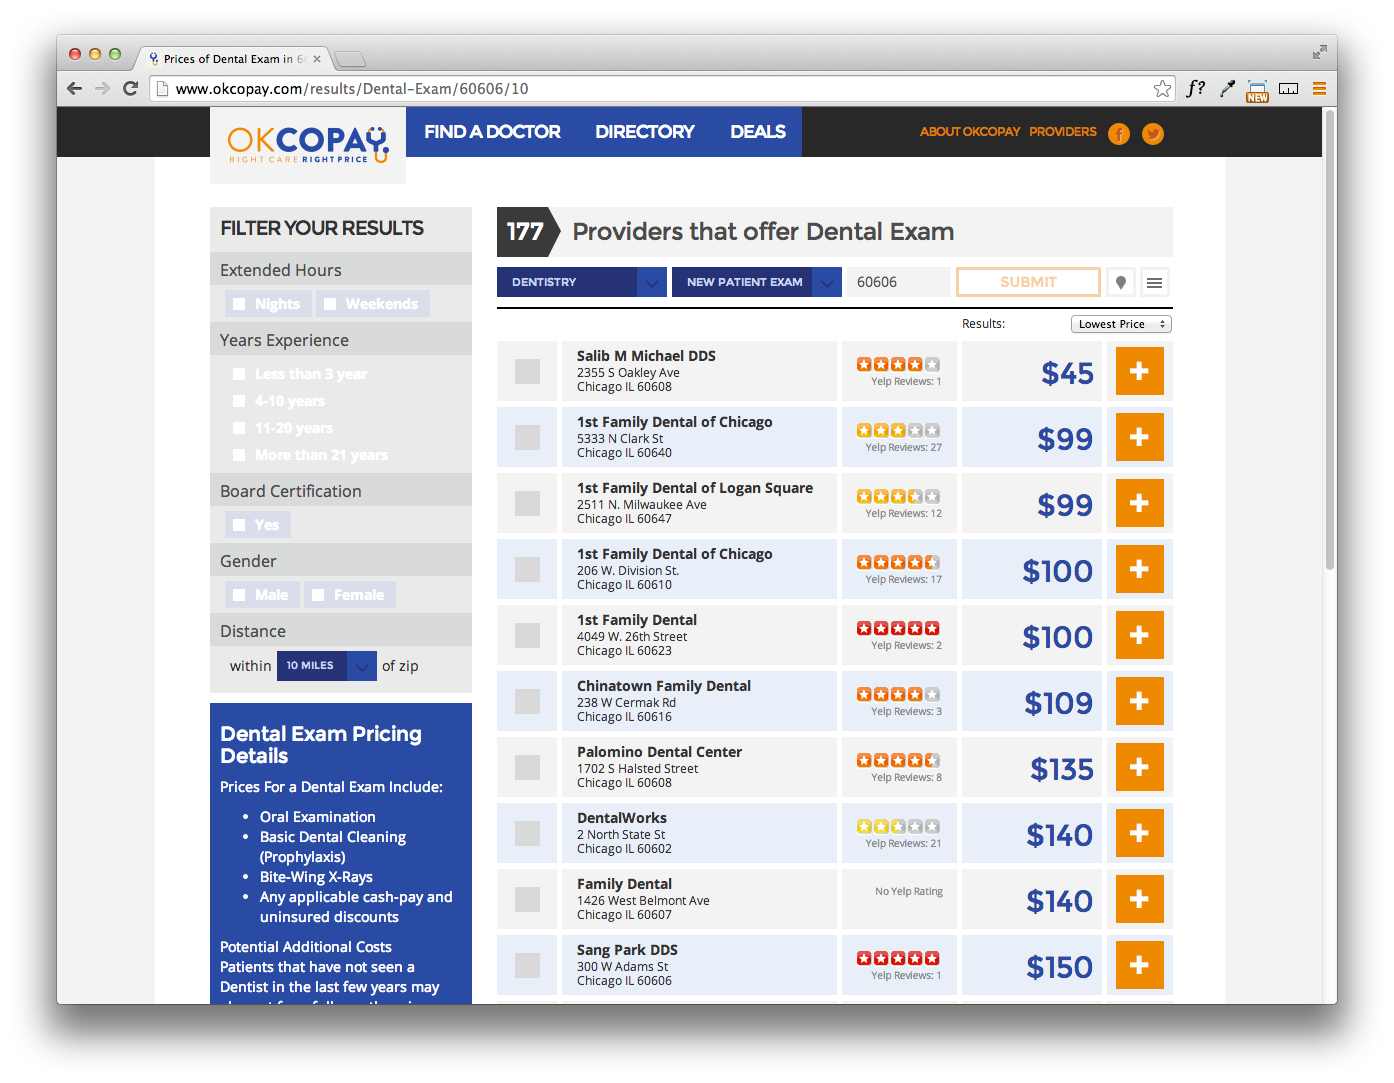Tick compare box for Sang Park DDS
The image size is (1394, 1083).
[x=527, y=965]
